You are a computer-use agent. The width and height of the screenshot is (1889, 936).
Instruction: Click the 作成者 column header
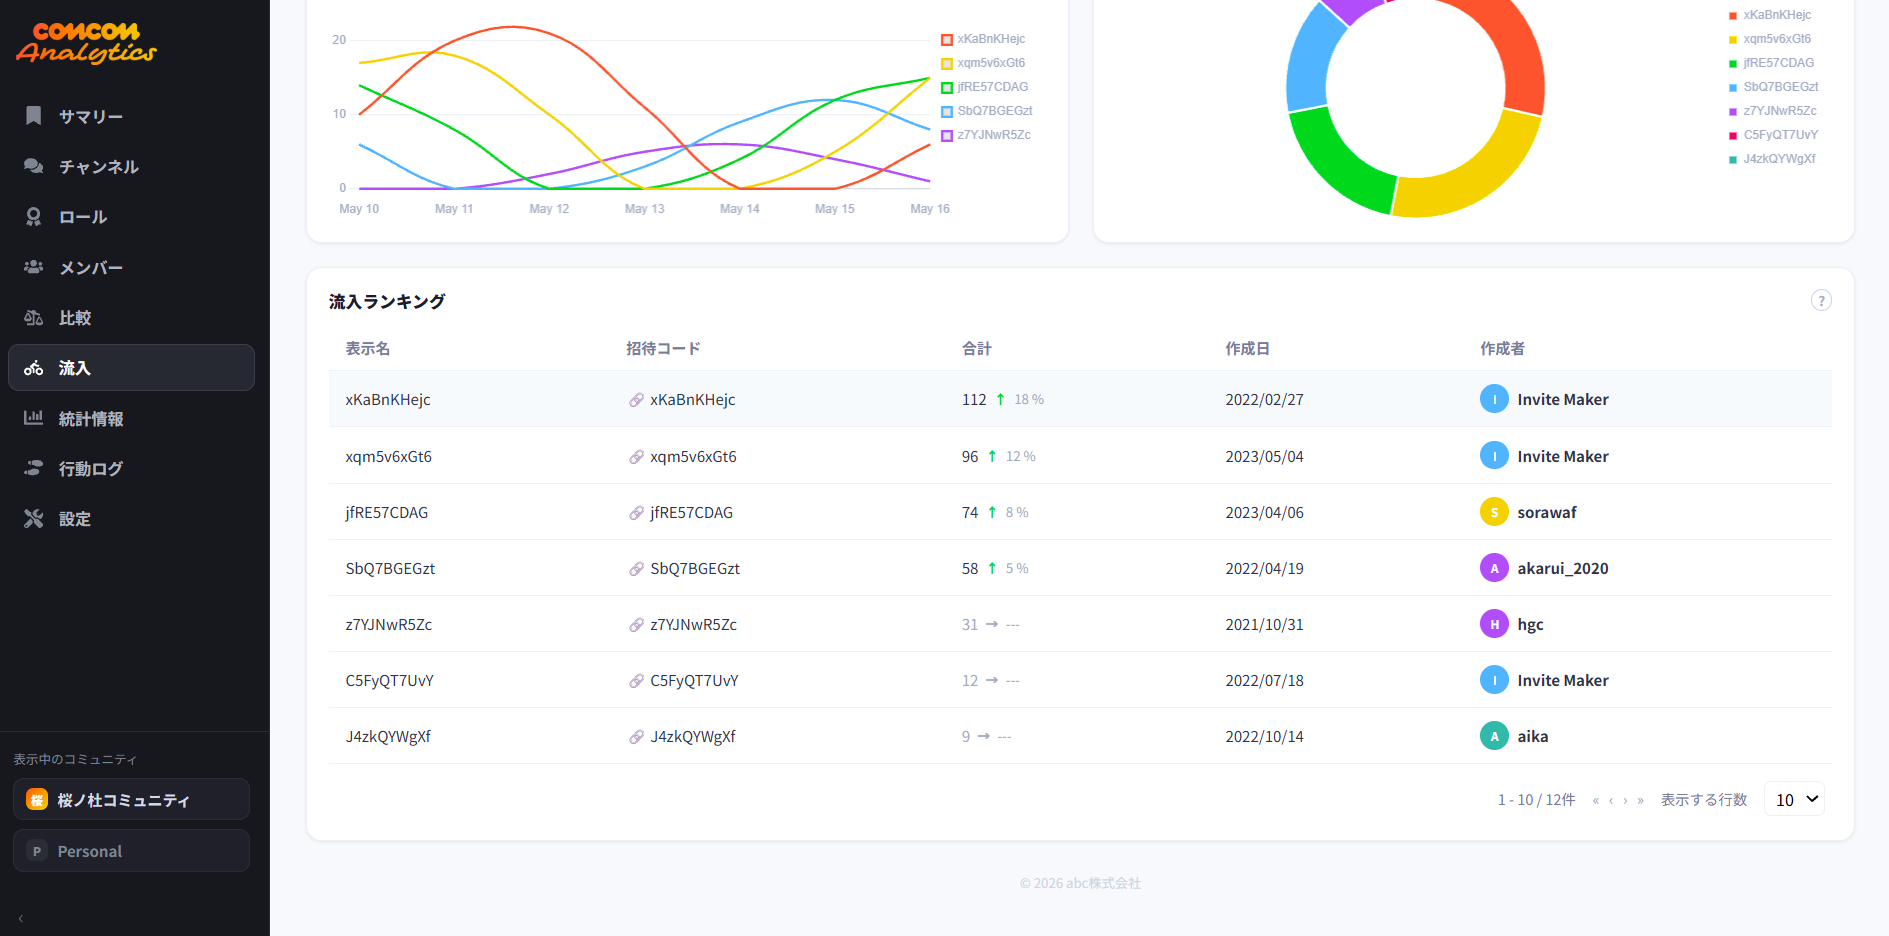1503,348
